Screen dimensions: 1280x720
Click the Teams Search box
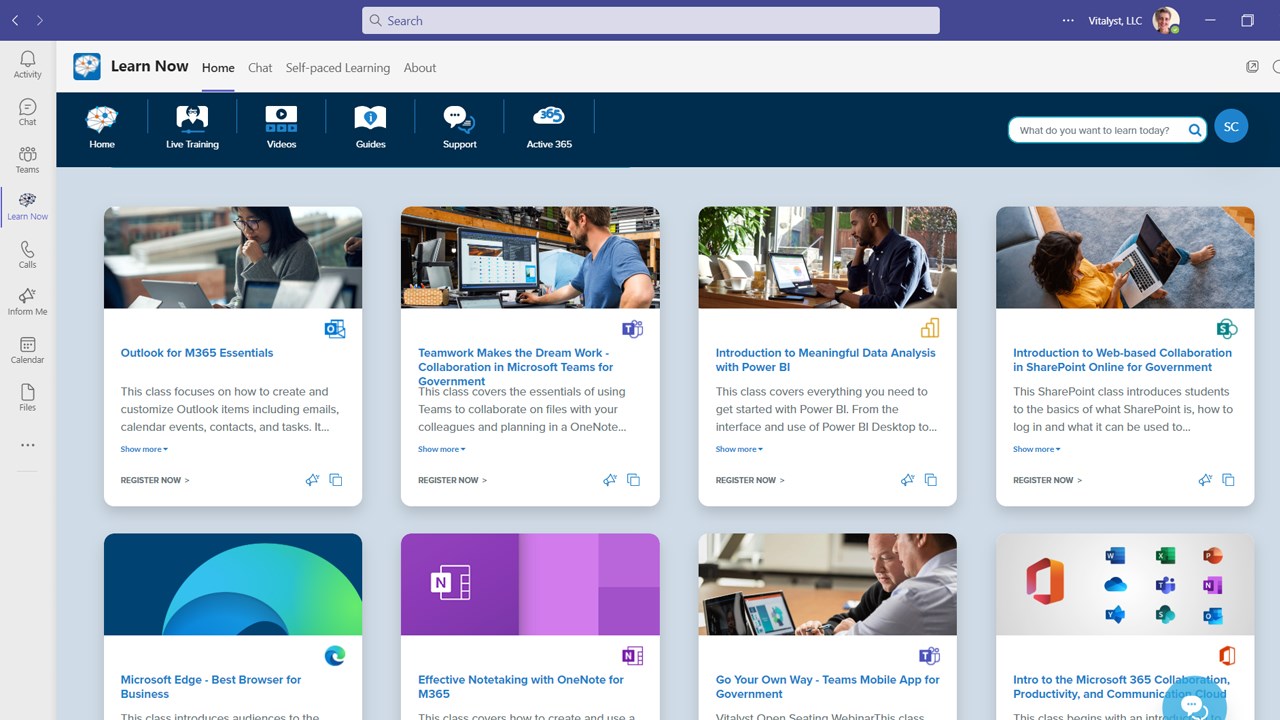pyautogui.click(x=651, y=20)
